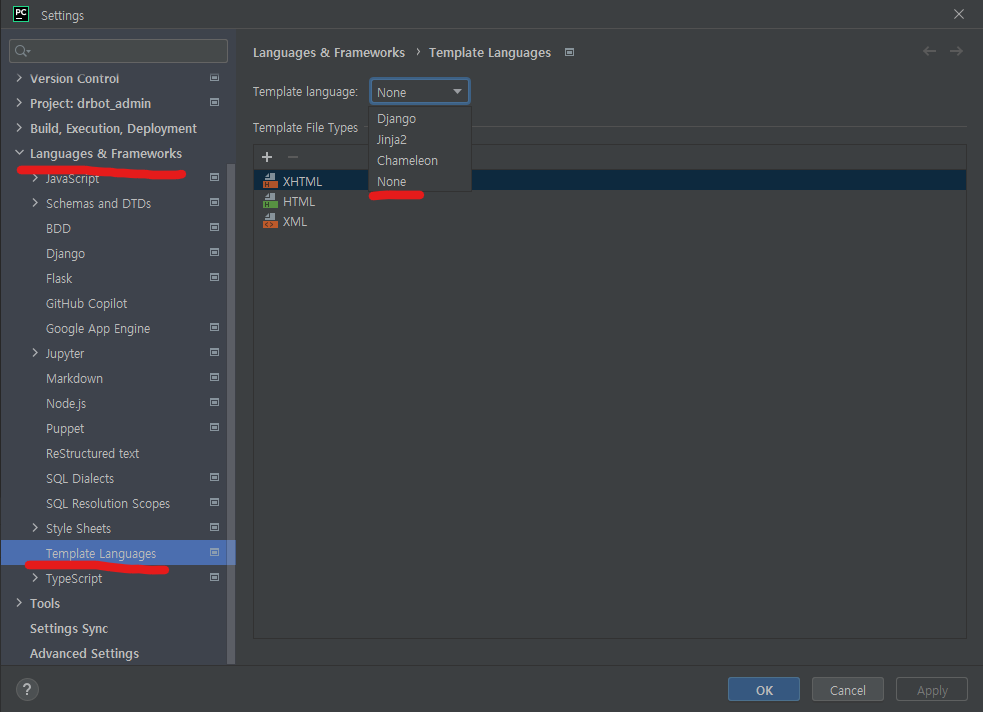The image size is (983, 712).
Task: Click project-level icon next to Google App Engine
Action: coord(214,327)
